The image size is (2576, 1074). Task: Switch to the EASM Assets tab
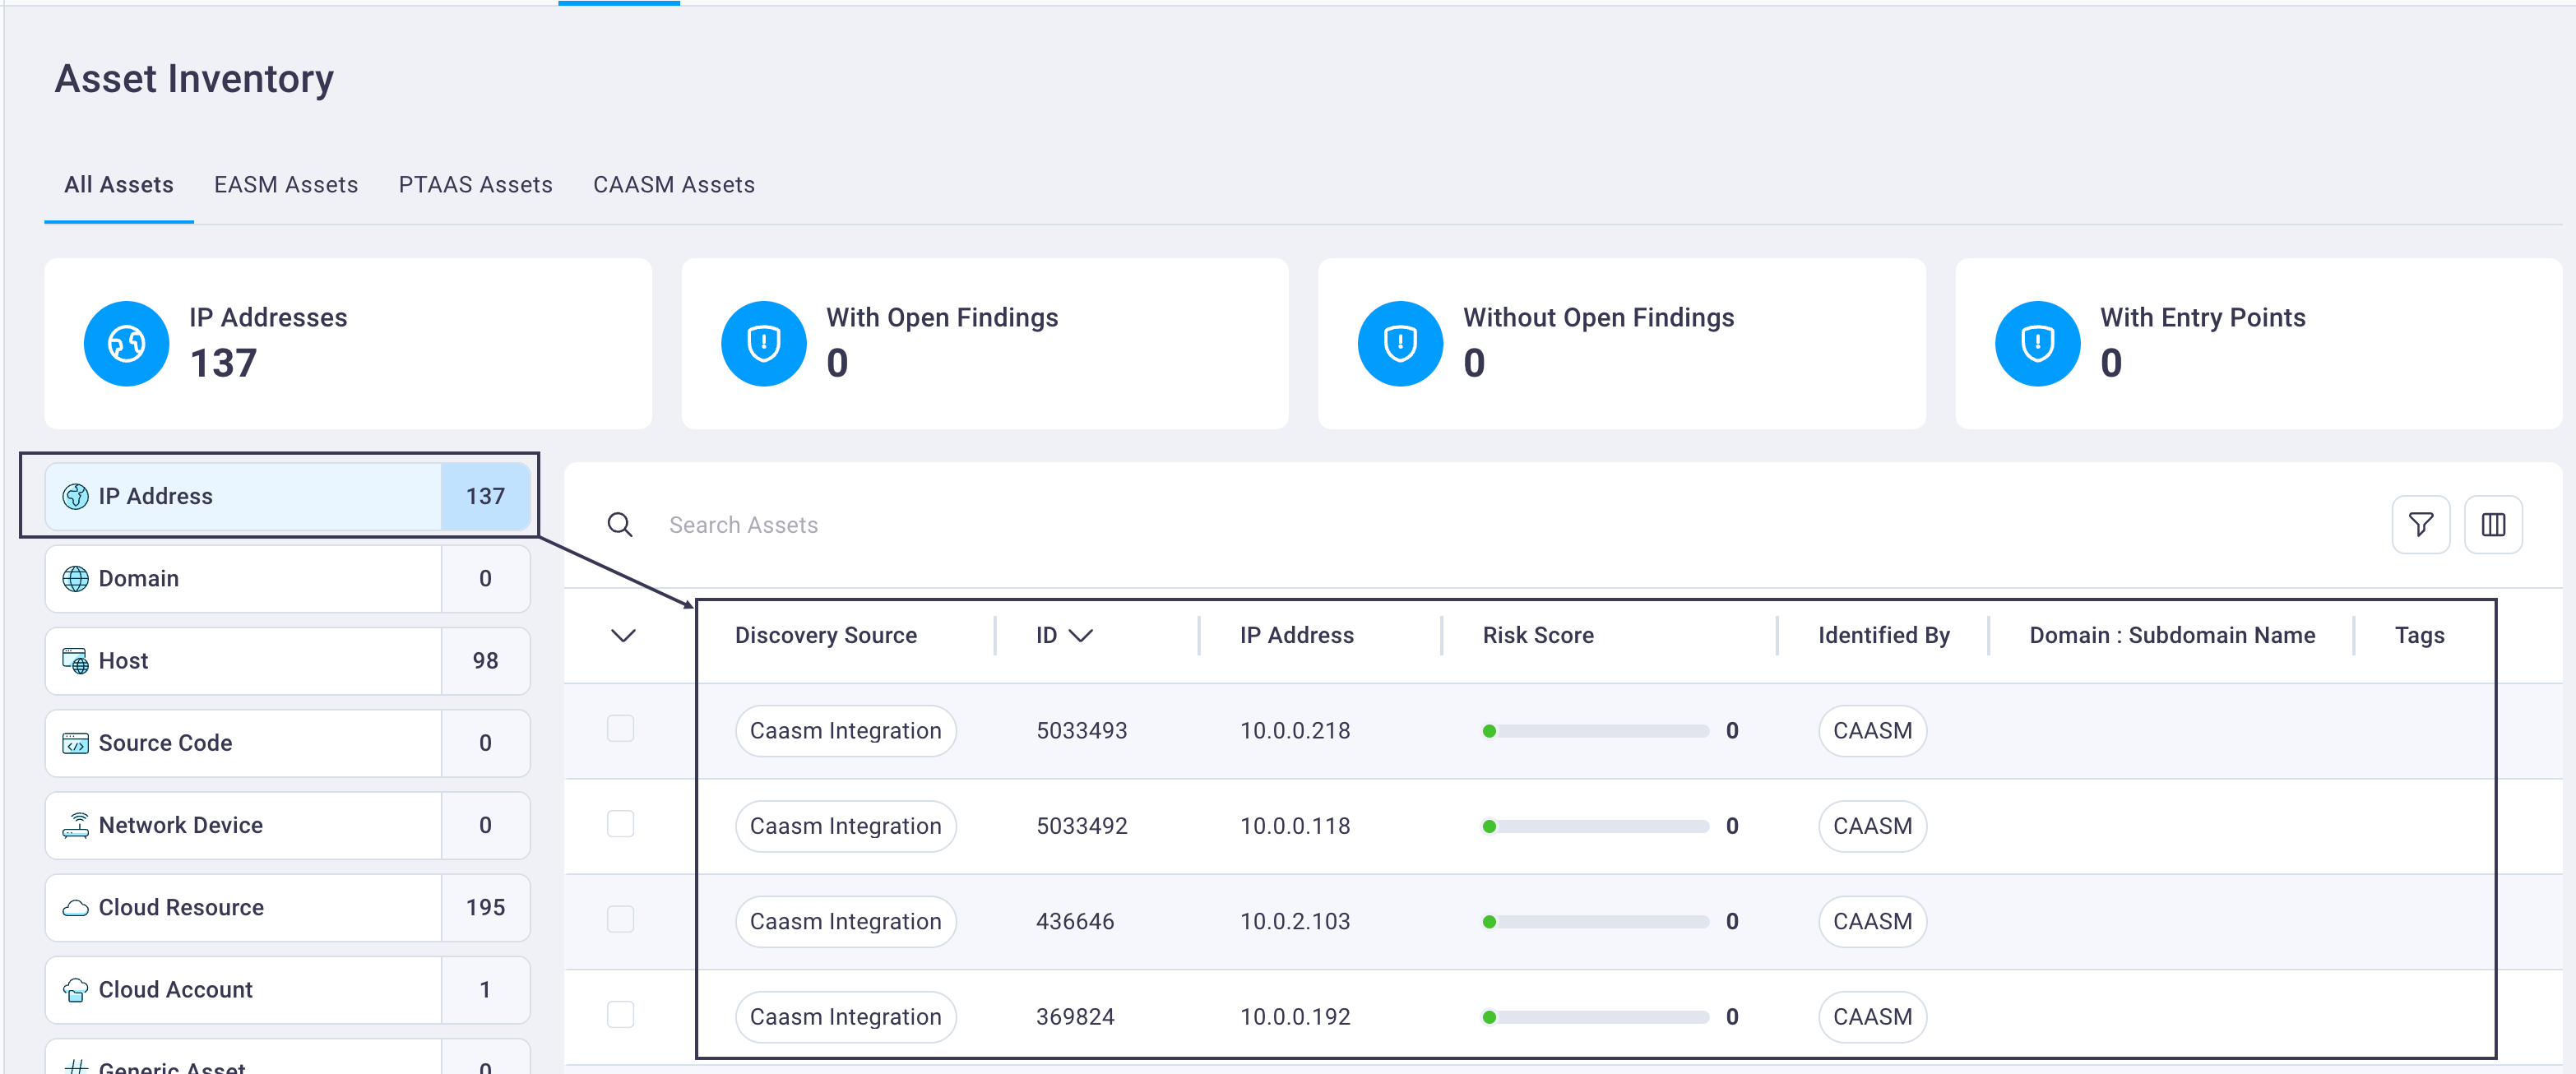285,184
